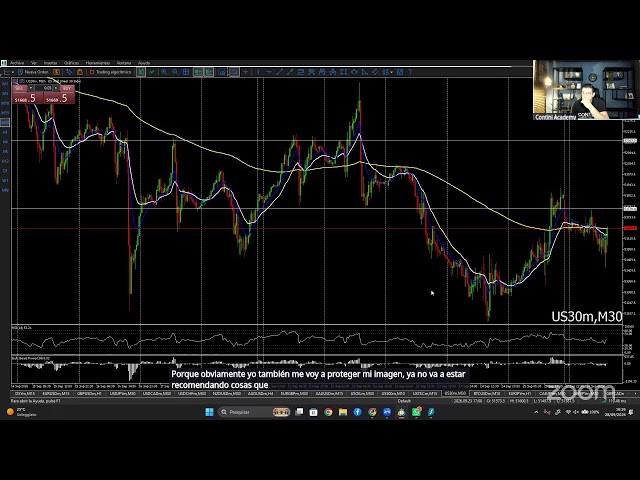Viewport: 640px width, 480px height.
Task: Expand the drawing objects dropdown arrow
Action: click(x=391, y=72)
